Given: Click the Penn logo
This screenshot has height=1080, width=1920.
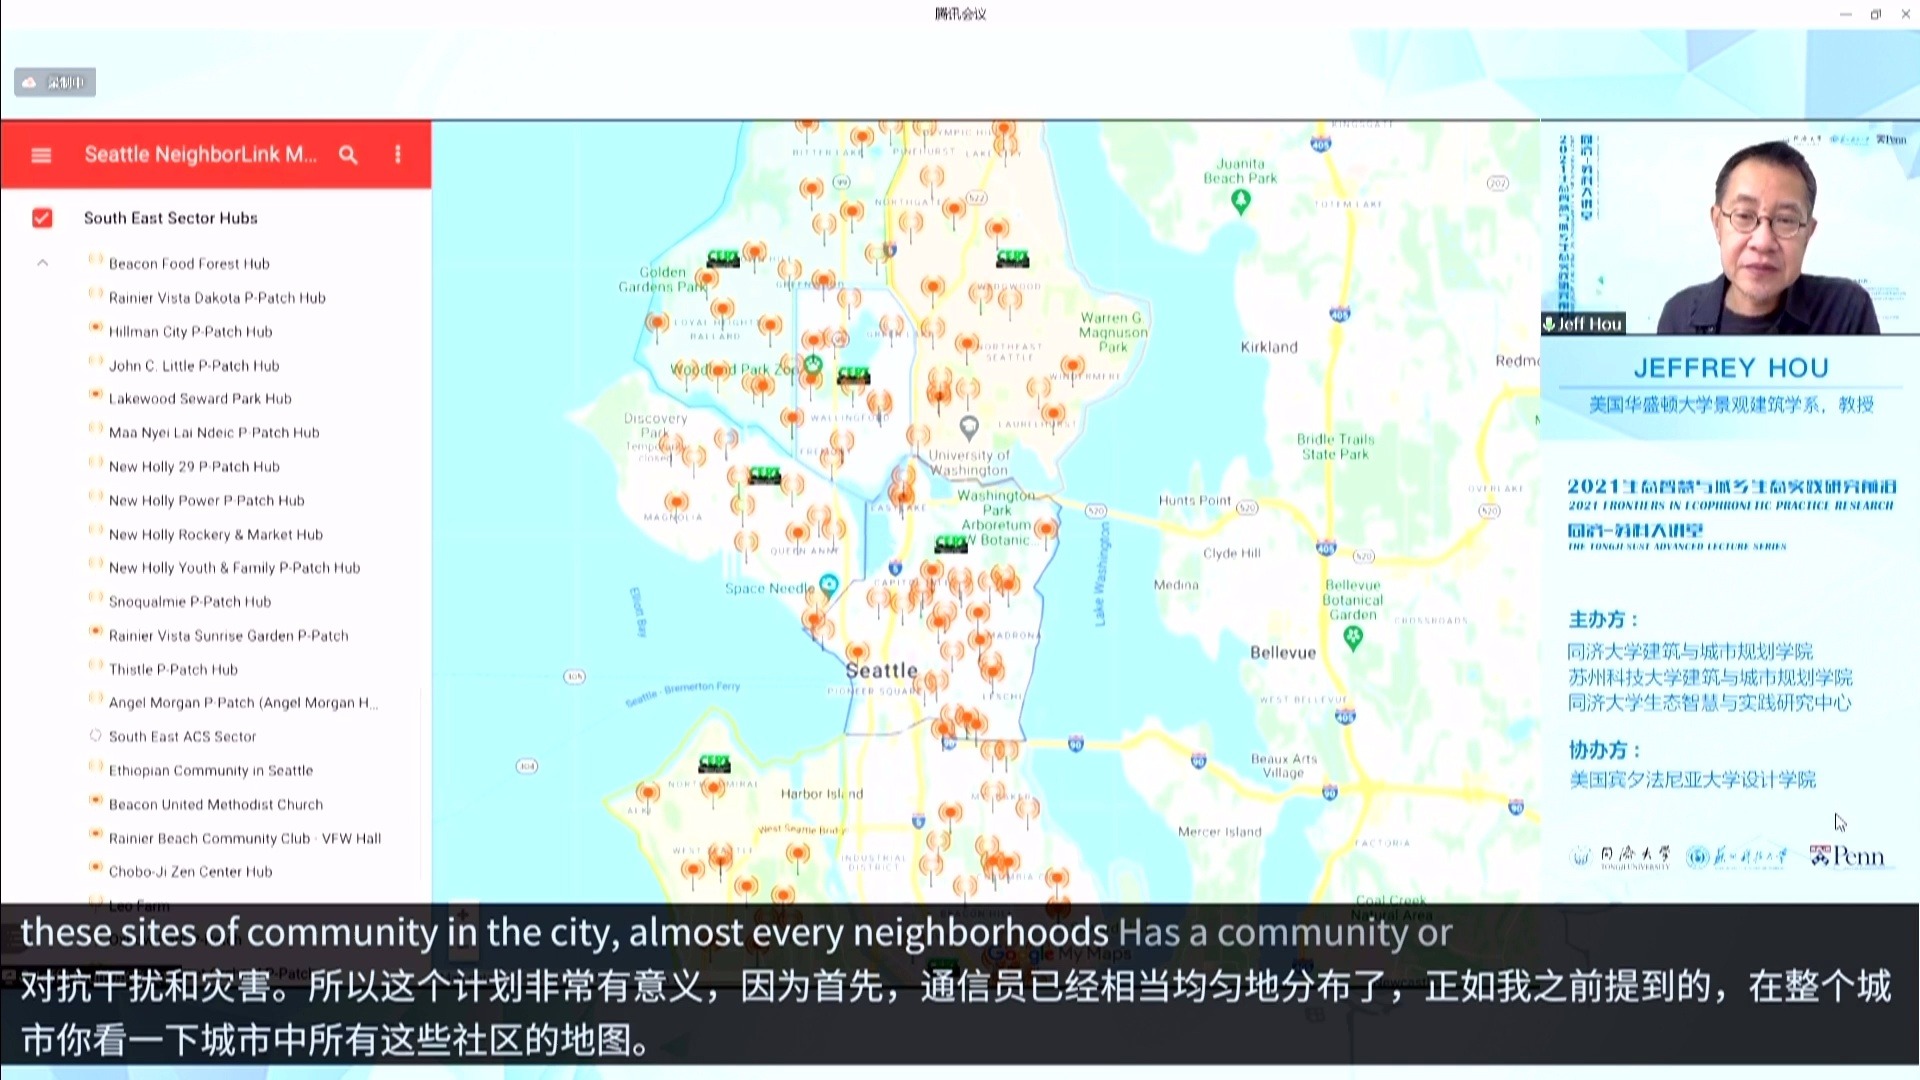Looking at the screenshot, I should [1847, 856].
